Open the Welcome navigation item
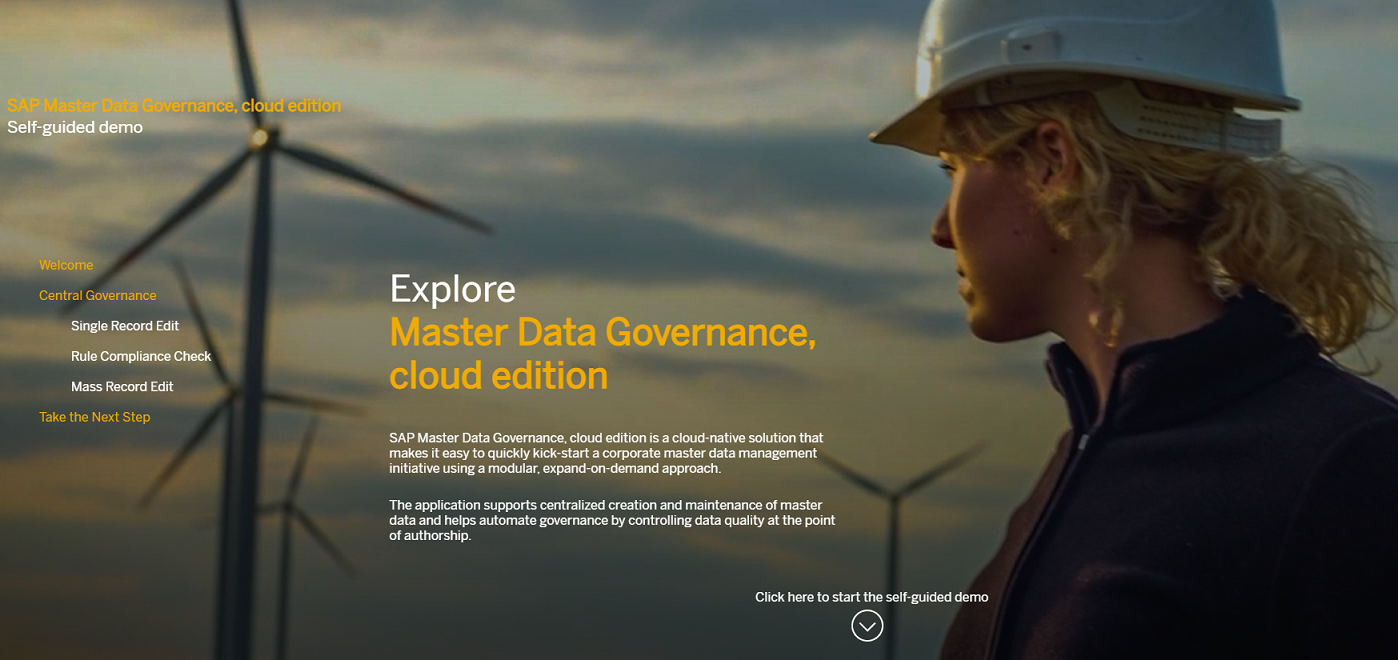 pos(66,265)
